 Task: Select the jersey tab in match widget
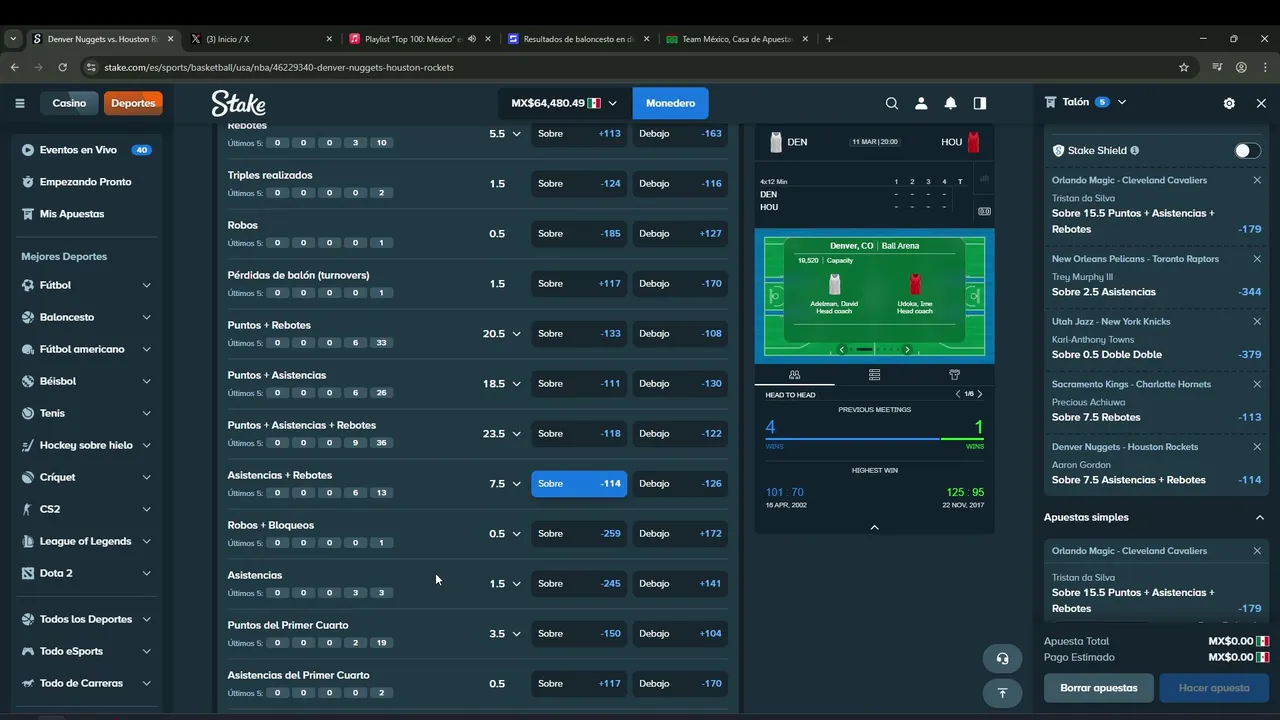pos(954,375)
